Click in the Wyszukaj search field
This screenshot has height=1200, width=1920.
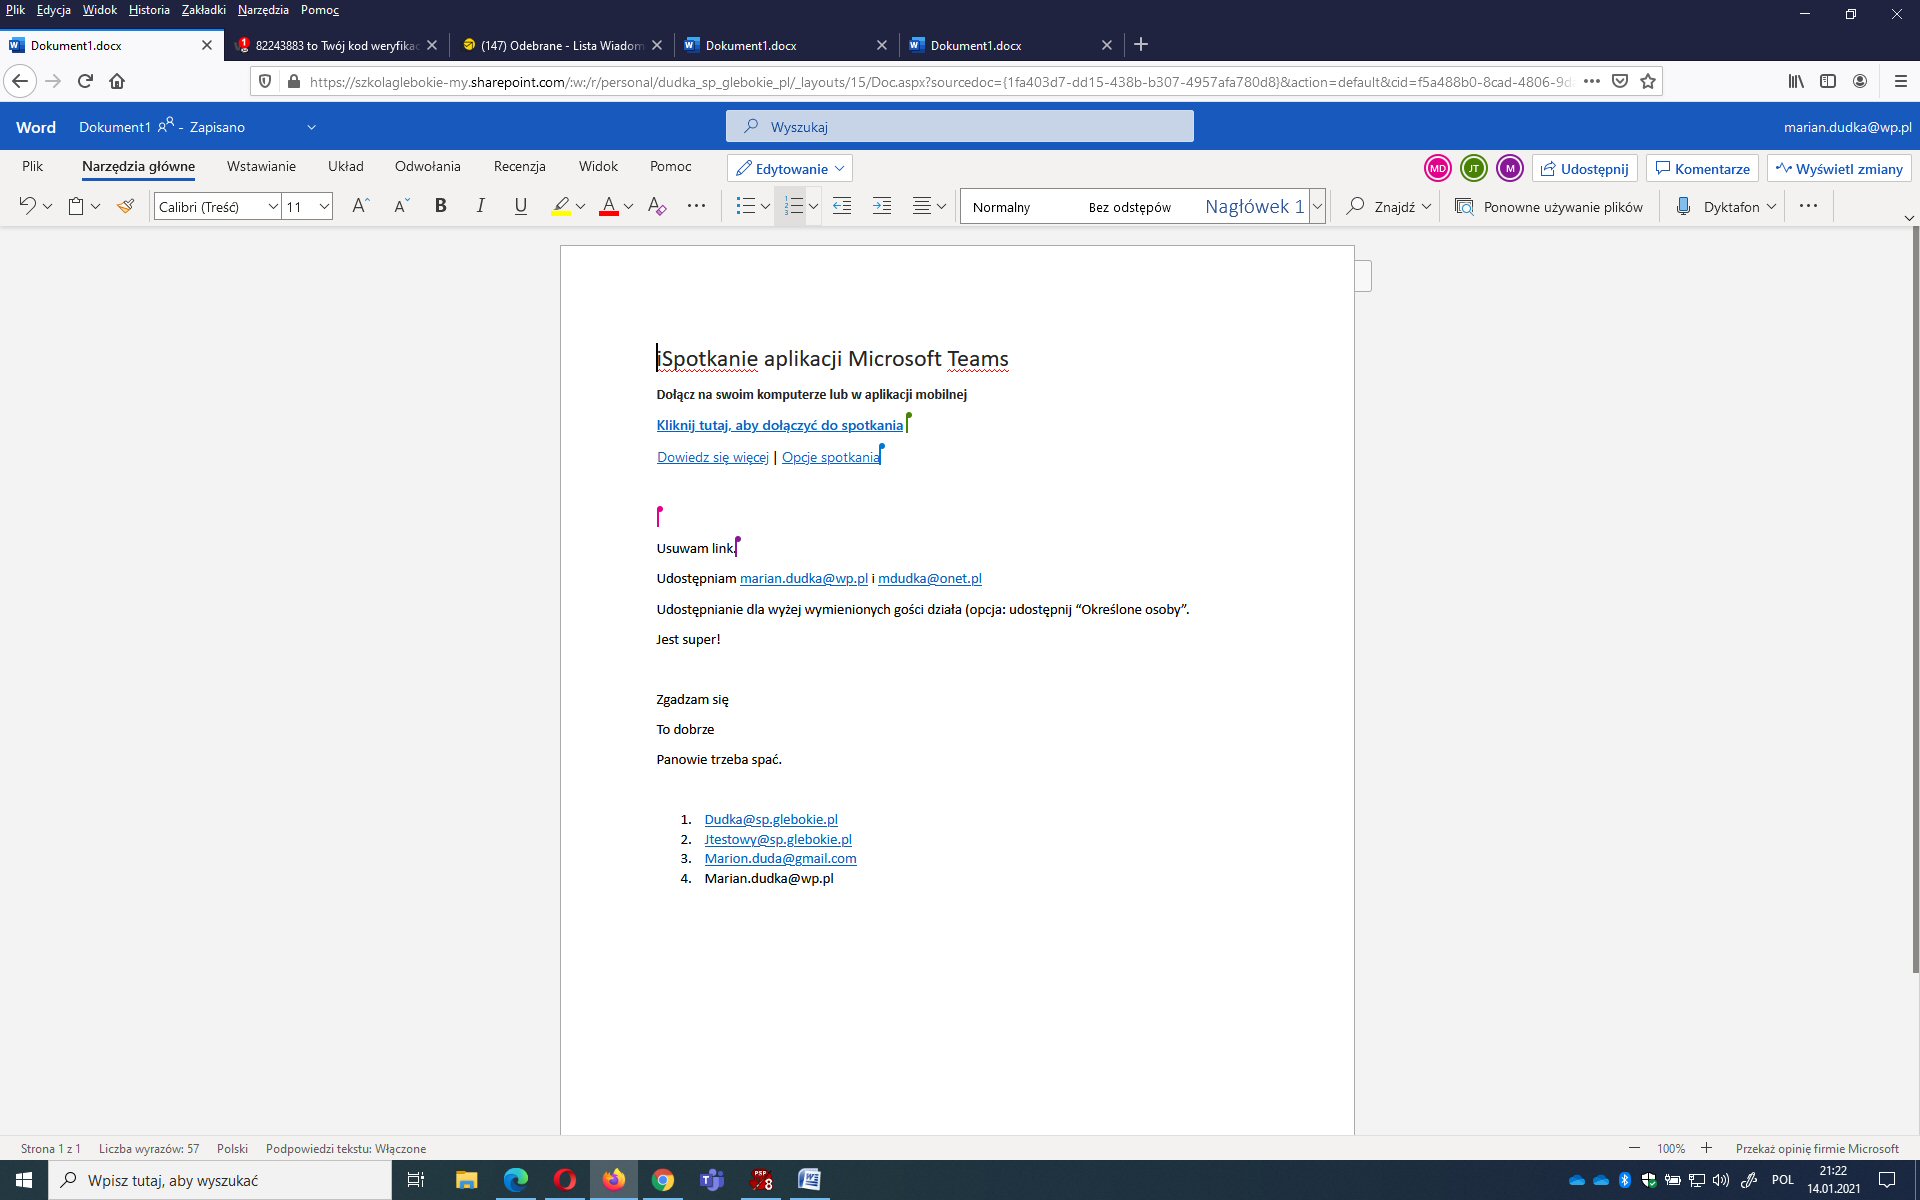[x=960, y=127]
